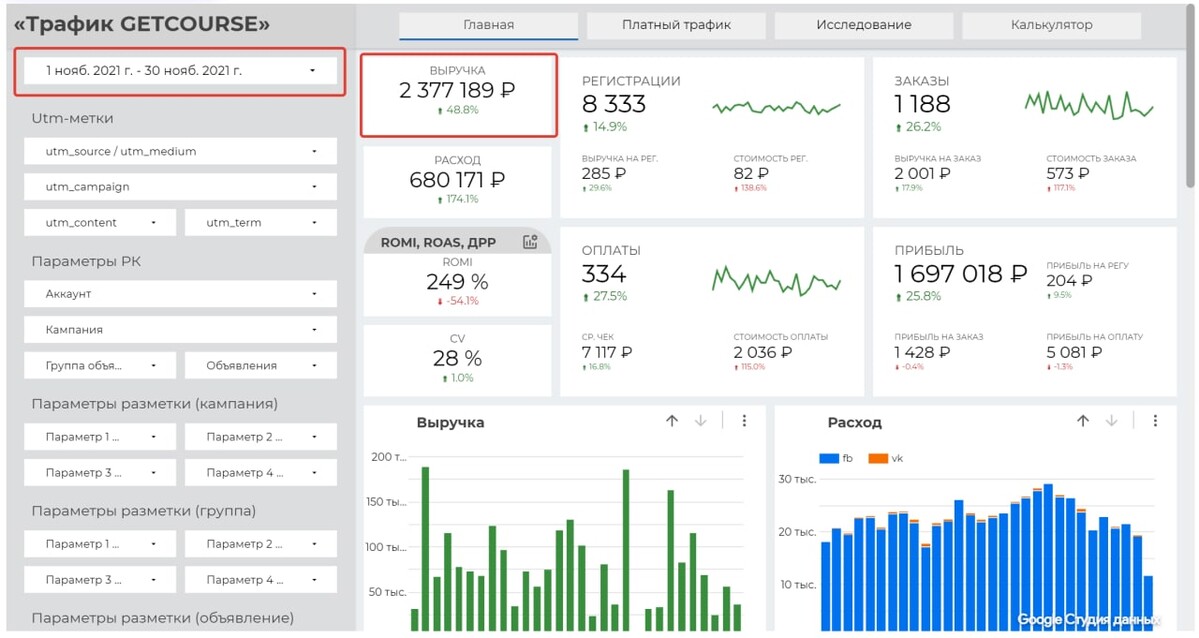
Task: Click the Заказы count 1 188
Action: [922, 104]
